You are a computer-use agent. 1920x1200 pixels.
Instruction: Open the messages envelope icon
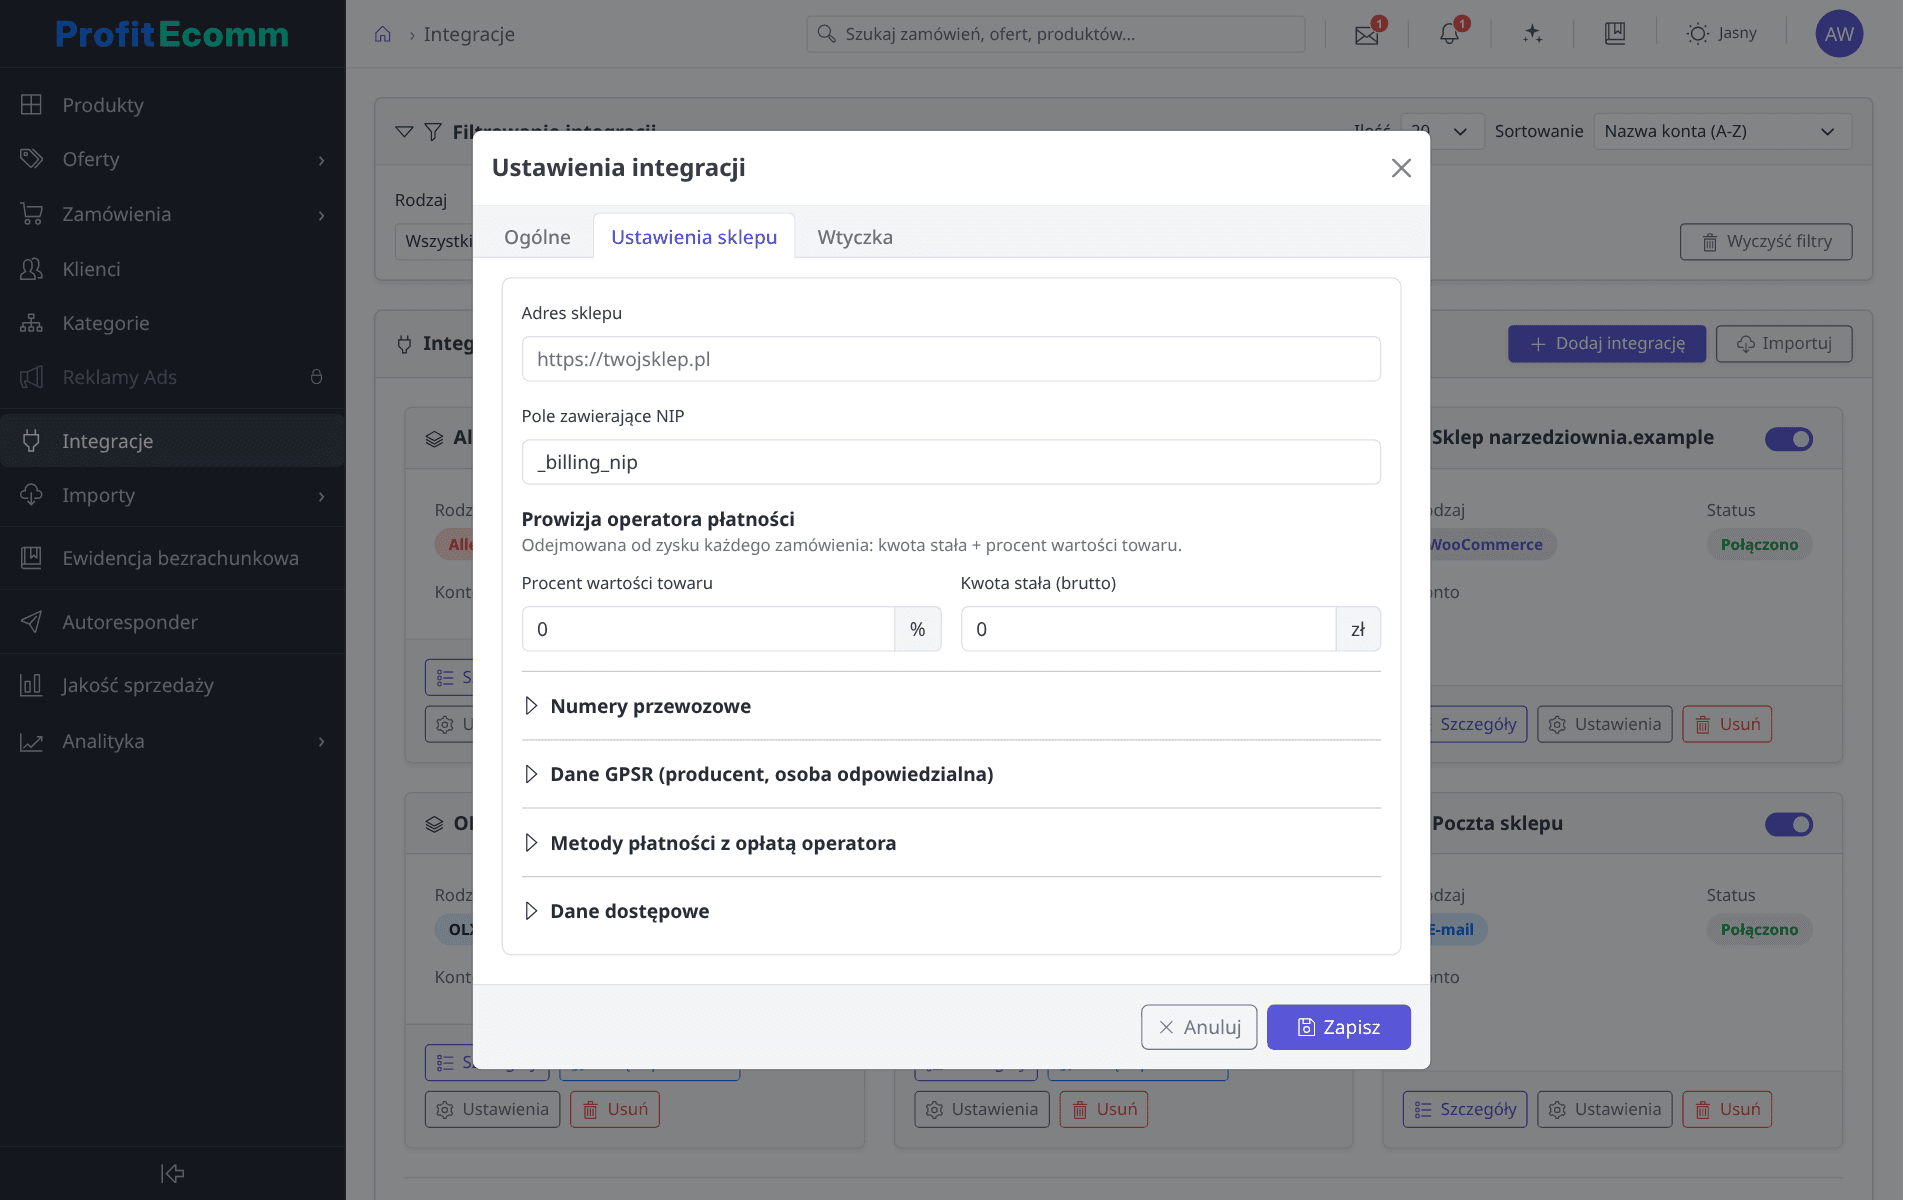tap(1366, 34)
